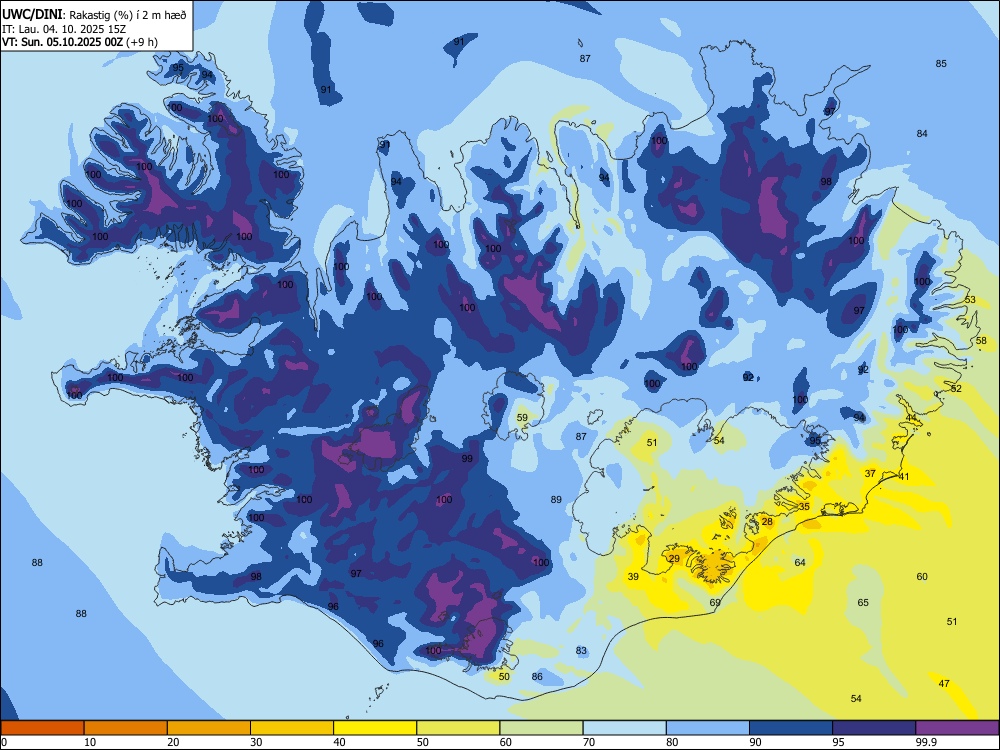Click the humidity value '29' on the map
Viewport: 1000px width, 750px height.
pos(674,559)
